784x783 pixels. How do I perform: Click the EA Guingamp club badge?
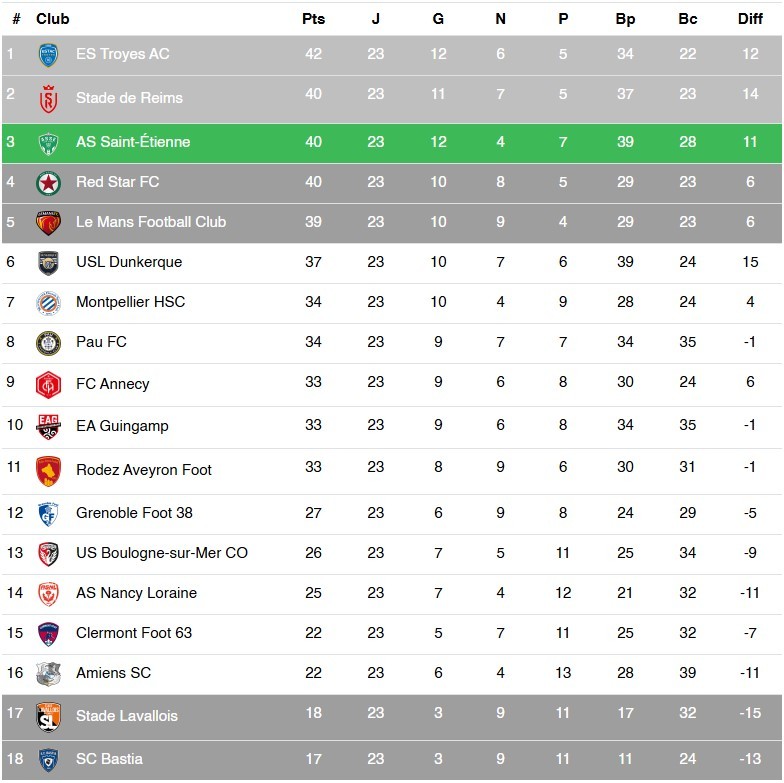click(48, 427)
